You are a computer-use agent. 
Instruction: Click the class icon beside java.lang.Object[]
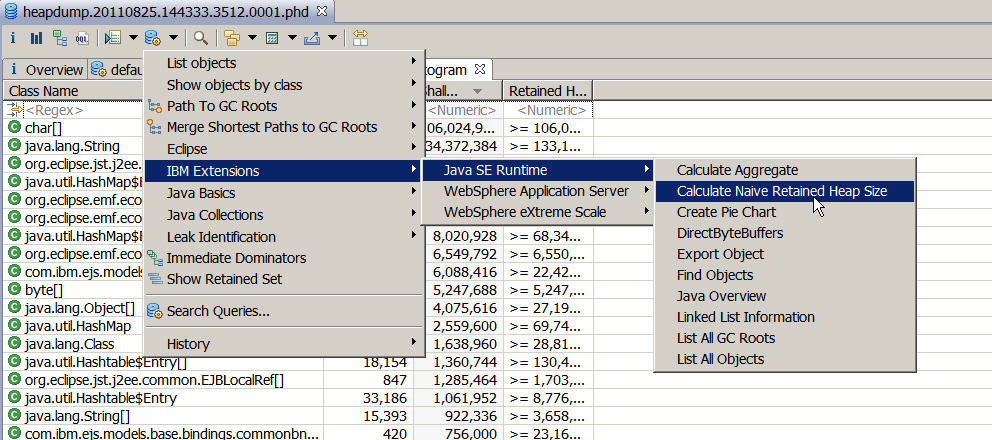point(15,308)
